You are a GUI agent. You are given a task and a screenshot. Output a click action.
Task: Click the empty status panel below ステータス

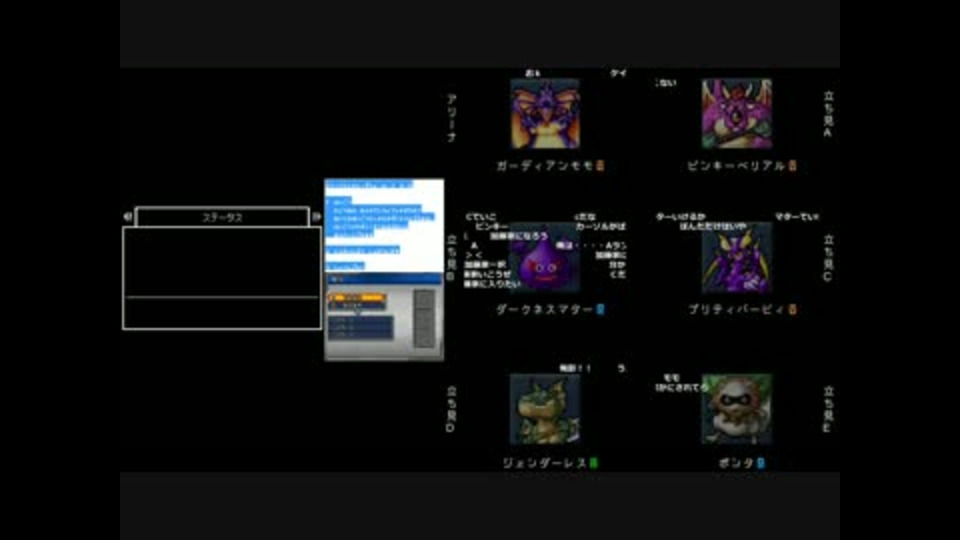point(222,278)
